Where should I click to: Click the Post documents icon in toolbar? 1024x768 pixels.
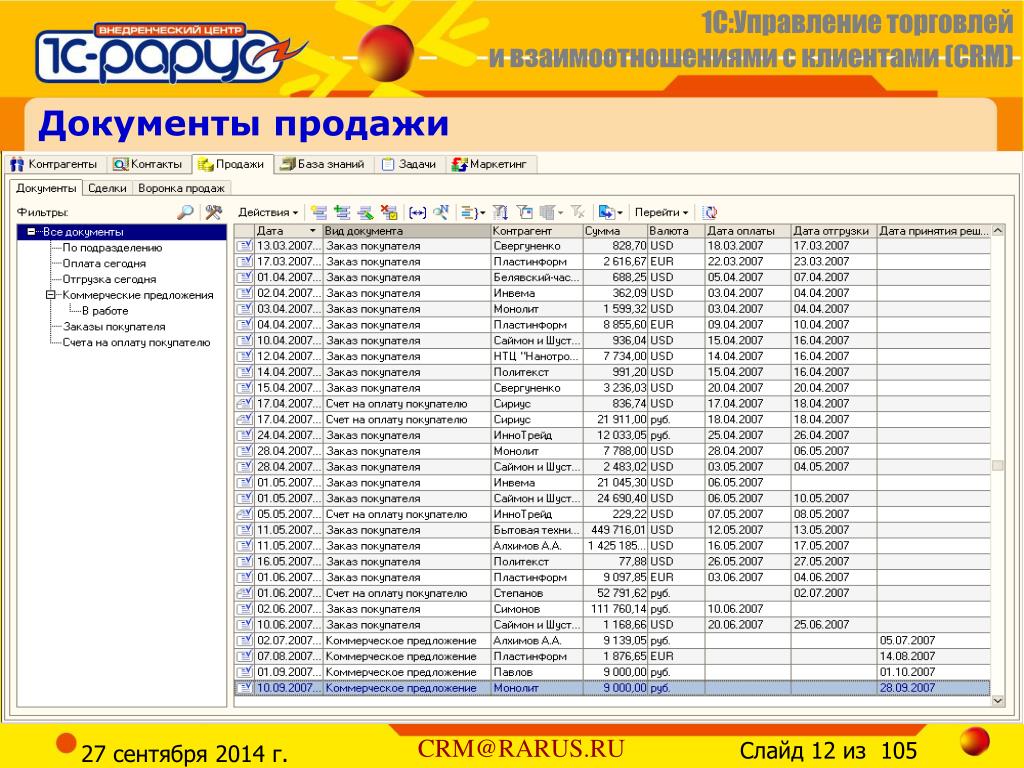click(468, 212)
